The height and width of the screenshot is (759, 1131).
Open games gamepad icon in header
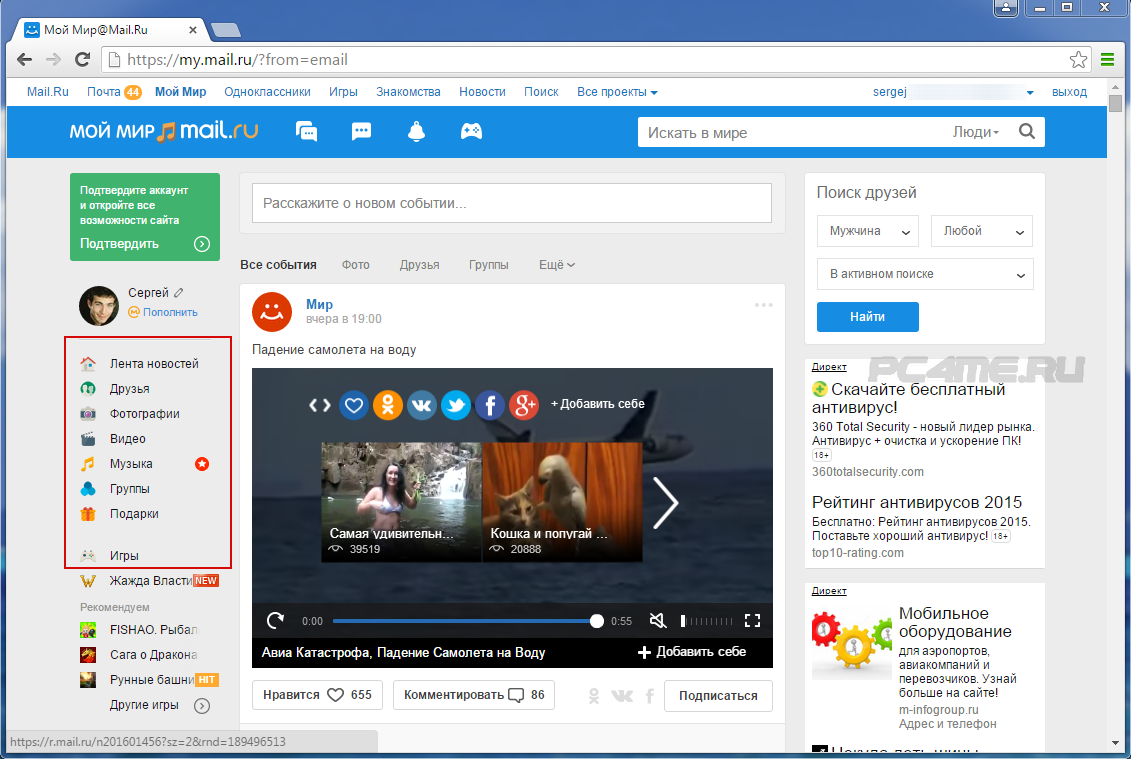[x=471, y=131]
